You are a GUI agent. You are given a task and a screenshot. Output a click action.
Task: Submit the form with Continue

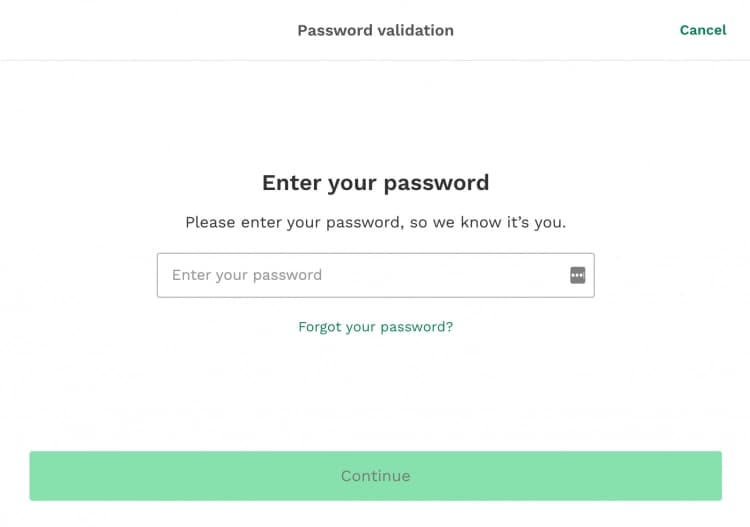tap(375, 476)
